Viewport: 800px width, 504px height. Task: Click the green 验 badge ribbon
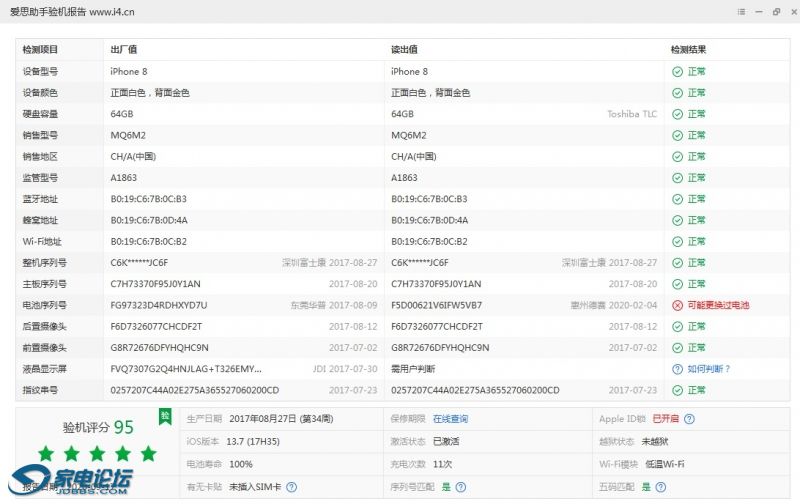tap(165, 417)
